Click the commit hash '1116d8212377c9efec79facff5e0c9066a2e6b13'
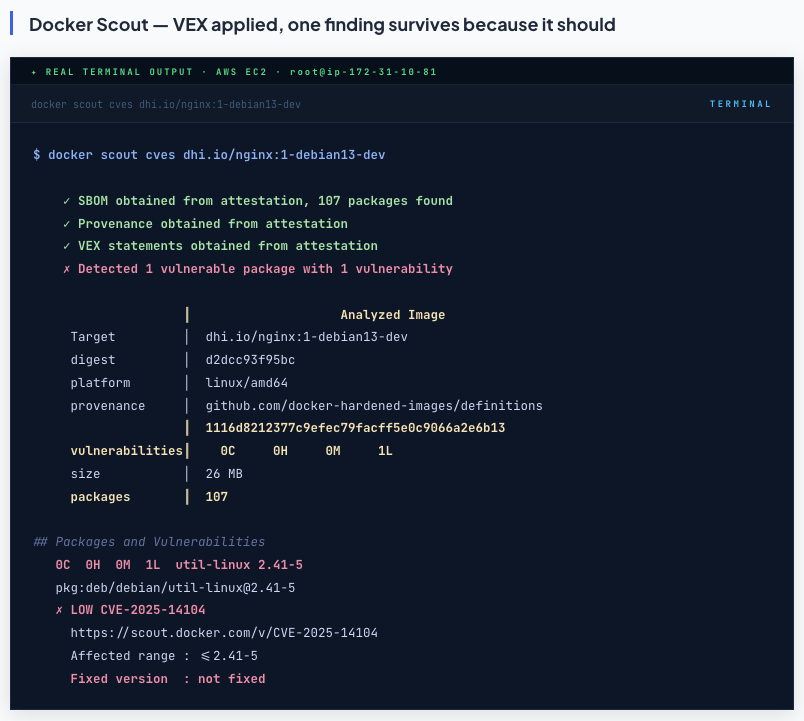The height and width of the screenshot is (721, 804). [x=355, y=428]
